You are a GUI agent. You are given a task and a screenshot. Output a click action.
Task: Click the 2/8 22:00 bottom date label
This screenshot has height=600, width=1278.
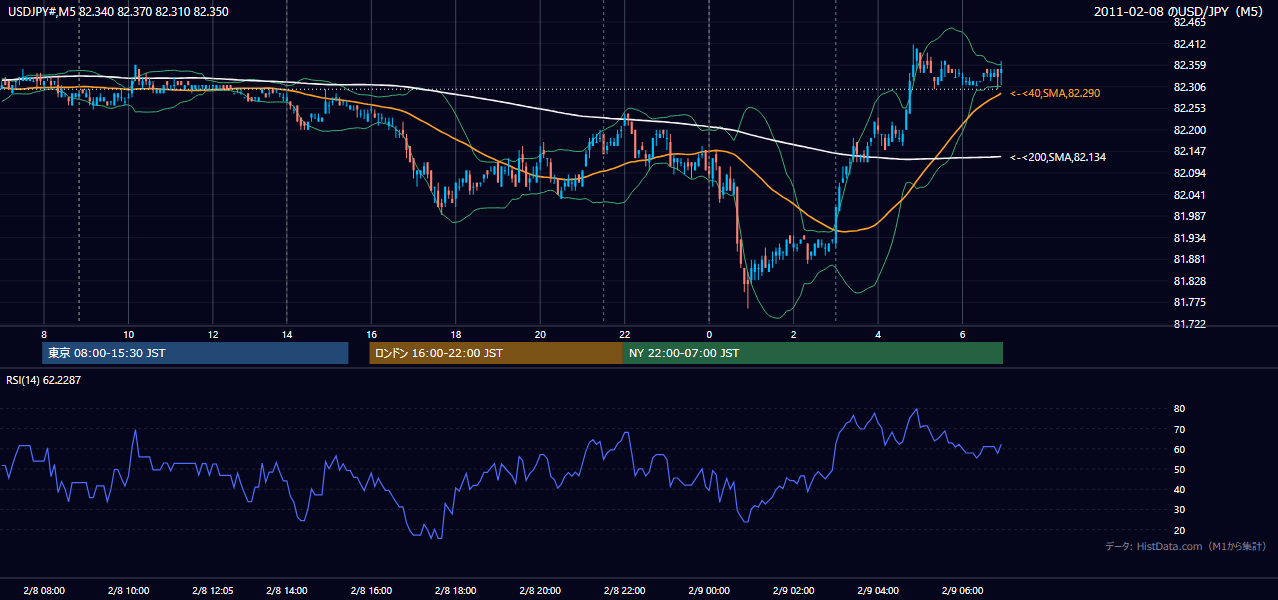624,590
